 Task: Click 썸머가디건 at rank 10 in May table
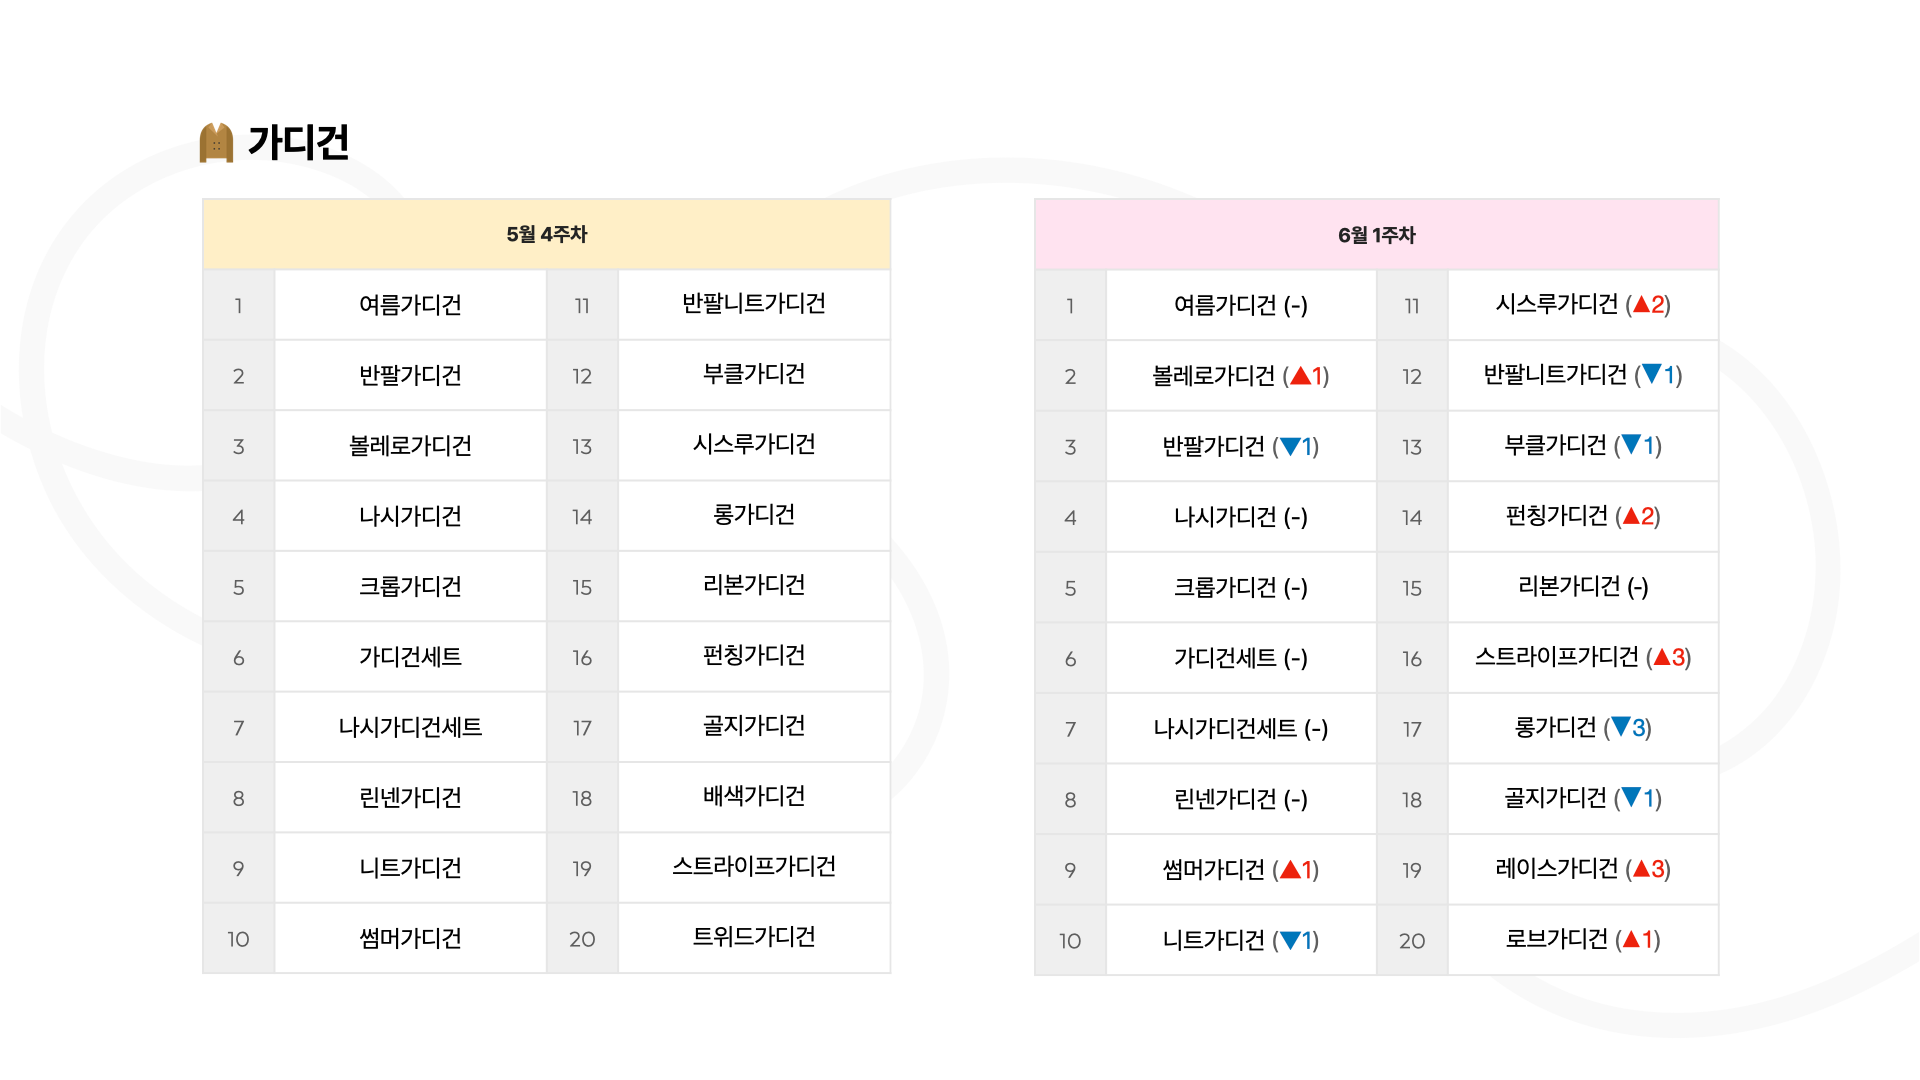pos(410,938)
